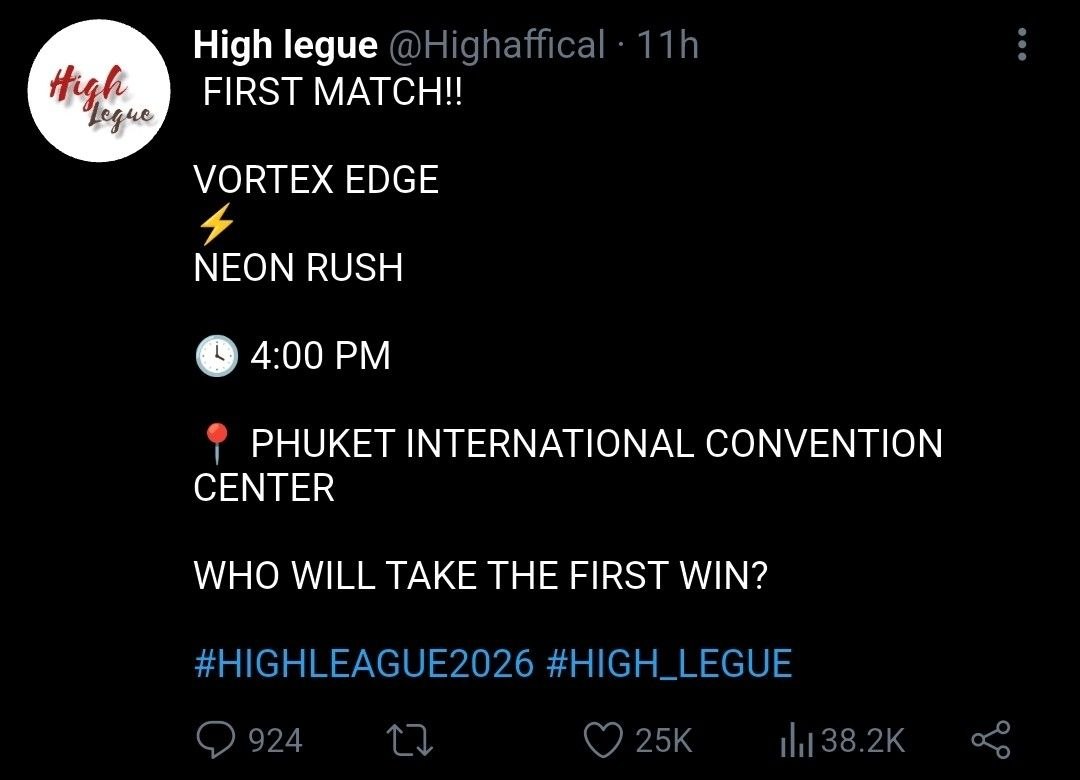Click the WHO WILL TAKE THE FIRST WIN? line
Viewport: 1080px width, 780px height.
480,575
